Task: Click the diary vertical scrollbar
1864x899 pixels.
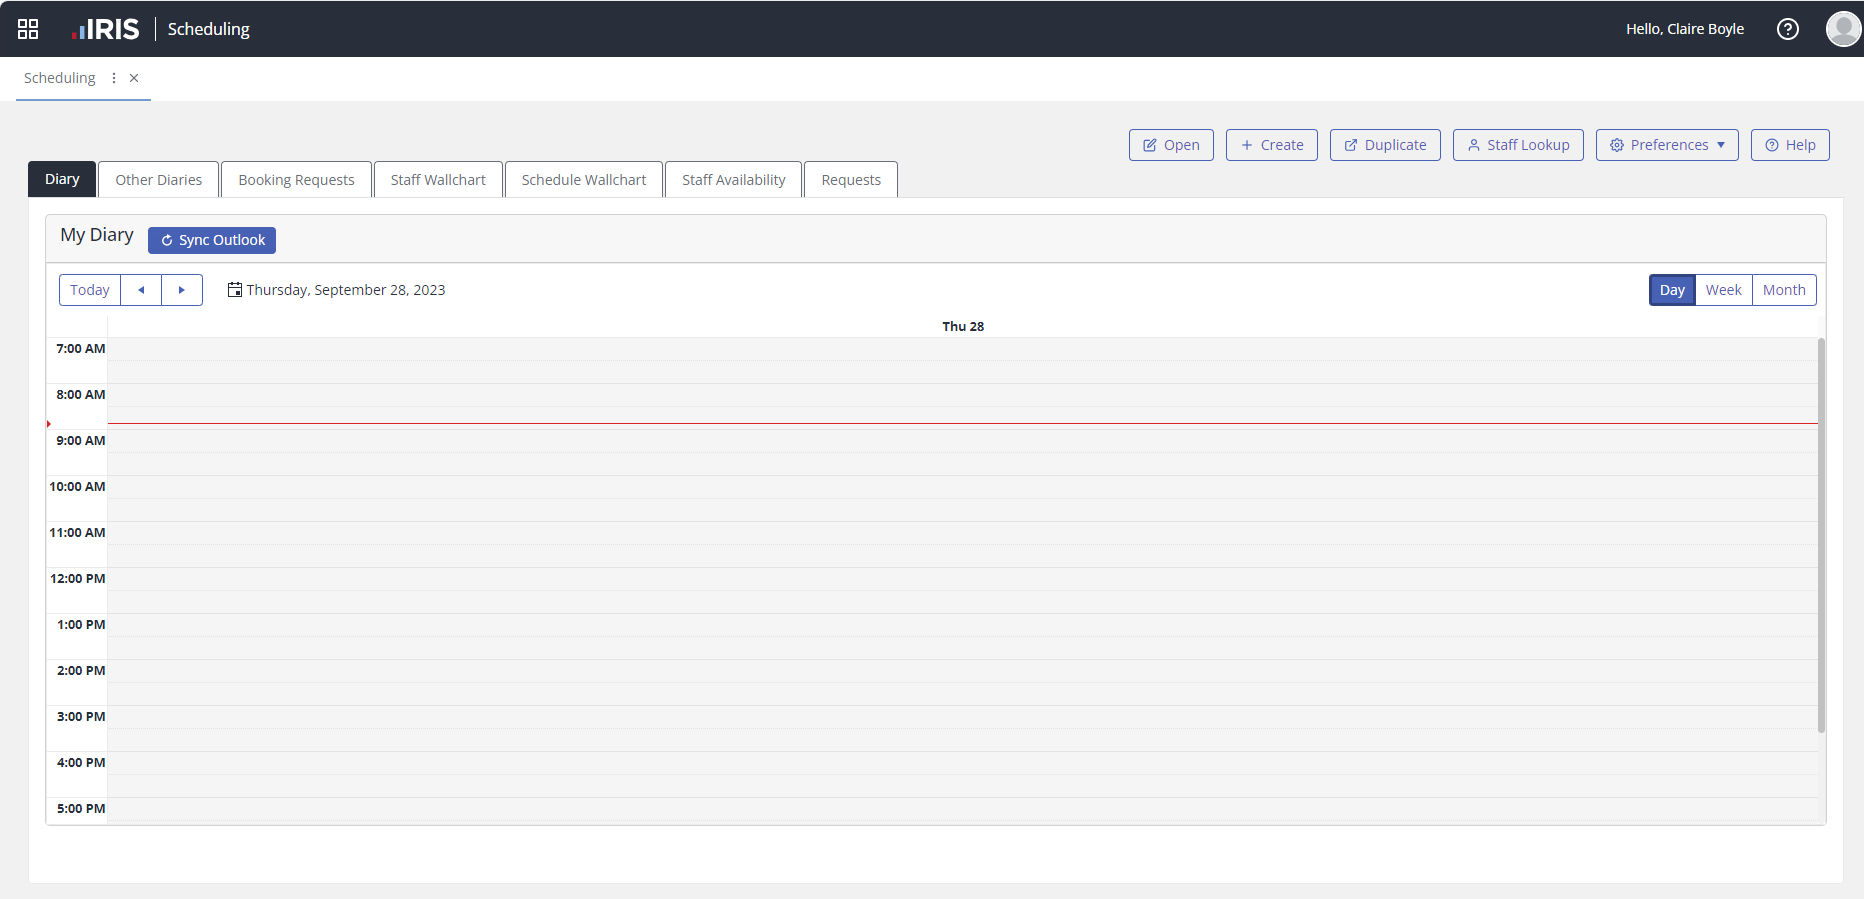Action: click(x=1821, y=535)
